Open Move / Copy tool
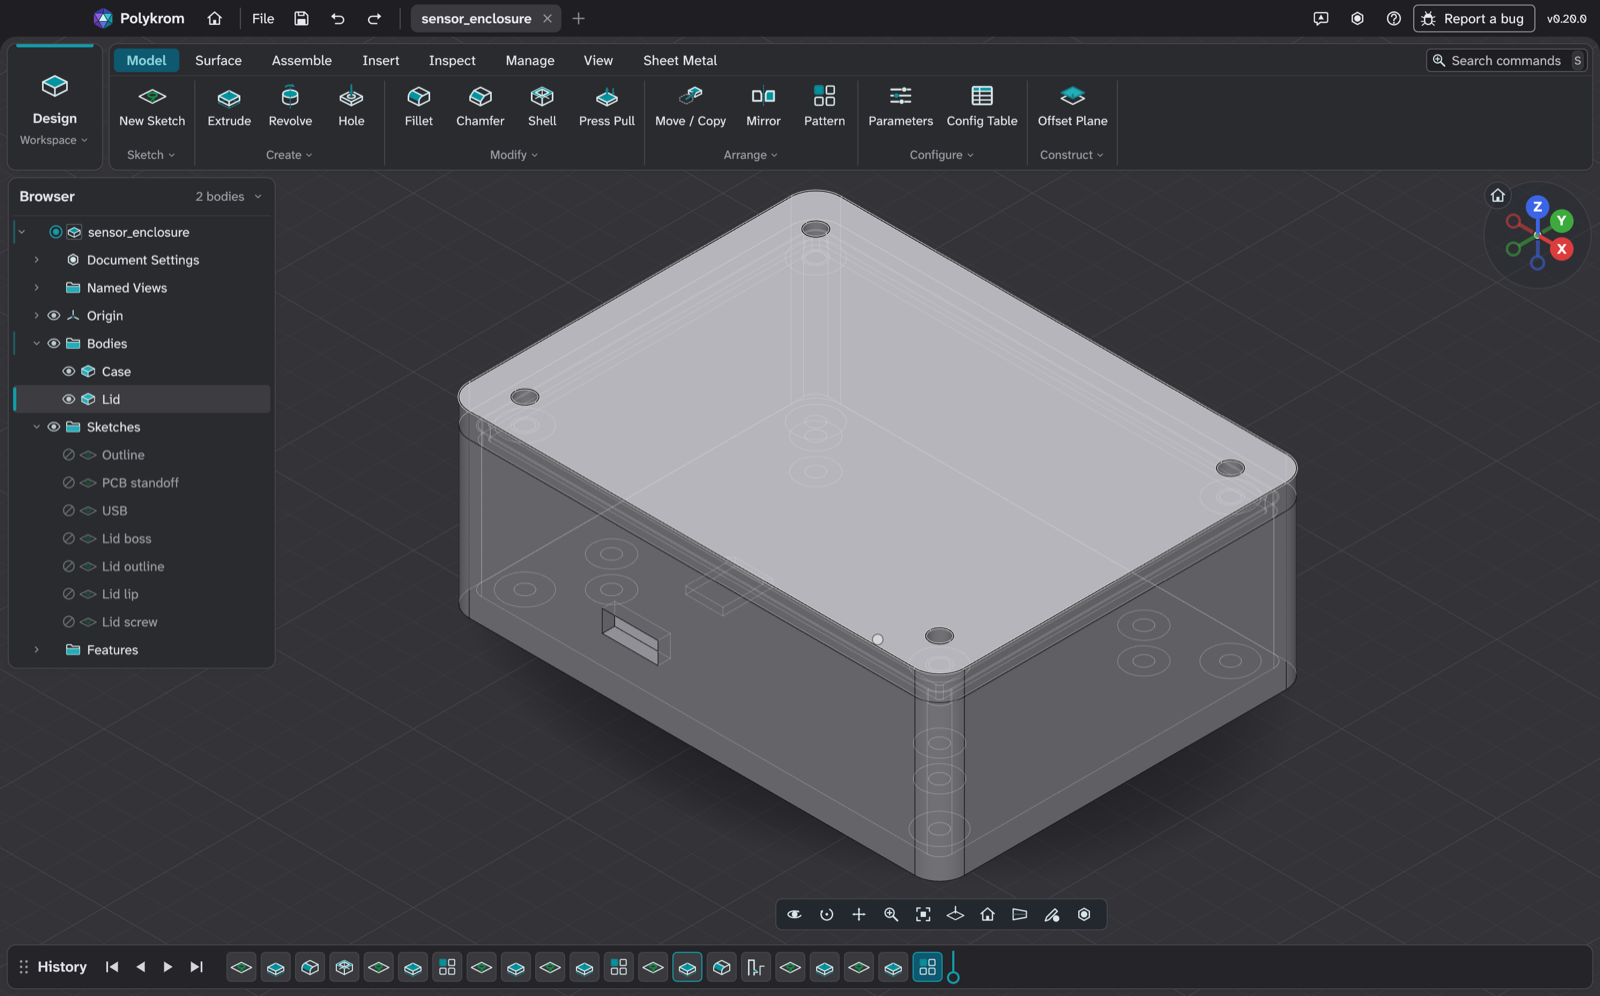The image size is (1600, 996). click(690, 107)
